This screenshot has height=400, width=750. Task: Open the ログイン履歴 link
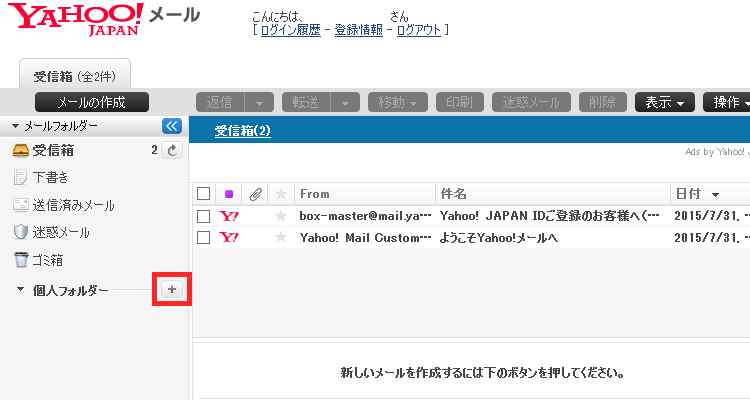(x=291, y=30)
